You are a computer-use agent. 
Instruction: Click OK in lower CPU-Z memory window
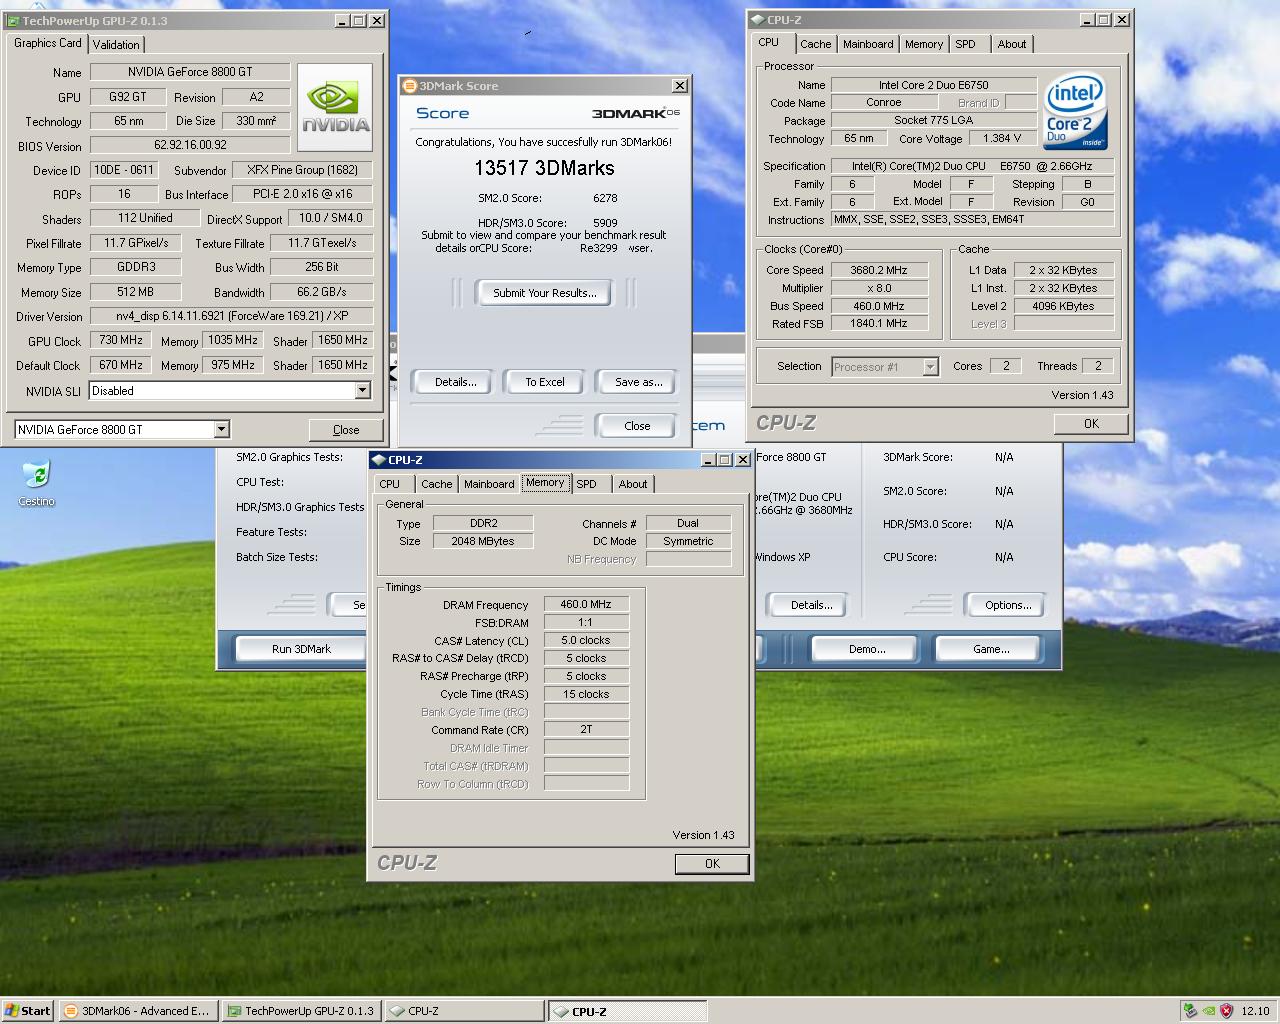coord(712,864)
